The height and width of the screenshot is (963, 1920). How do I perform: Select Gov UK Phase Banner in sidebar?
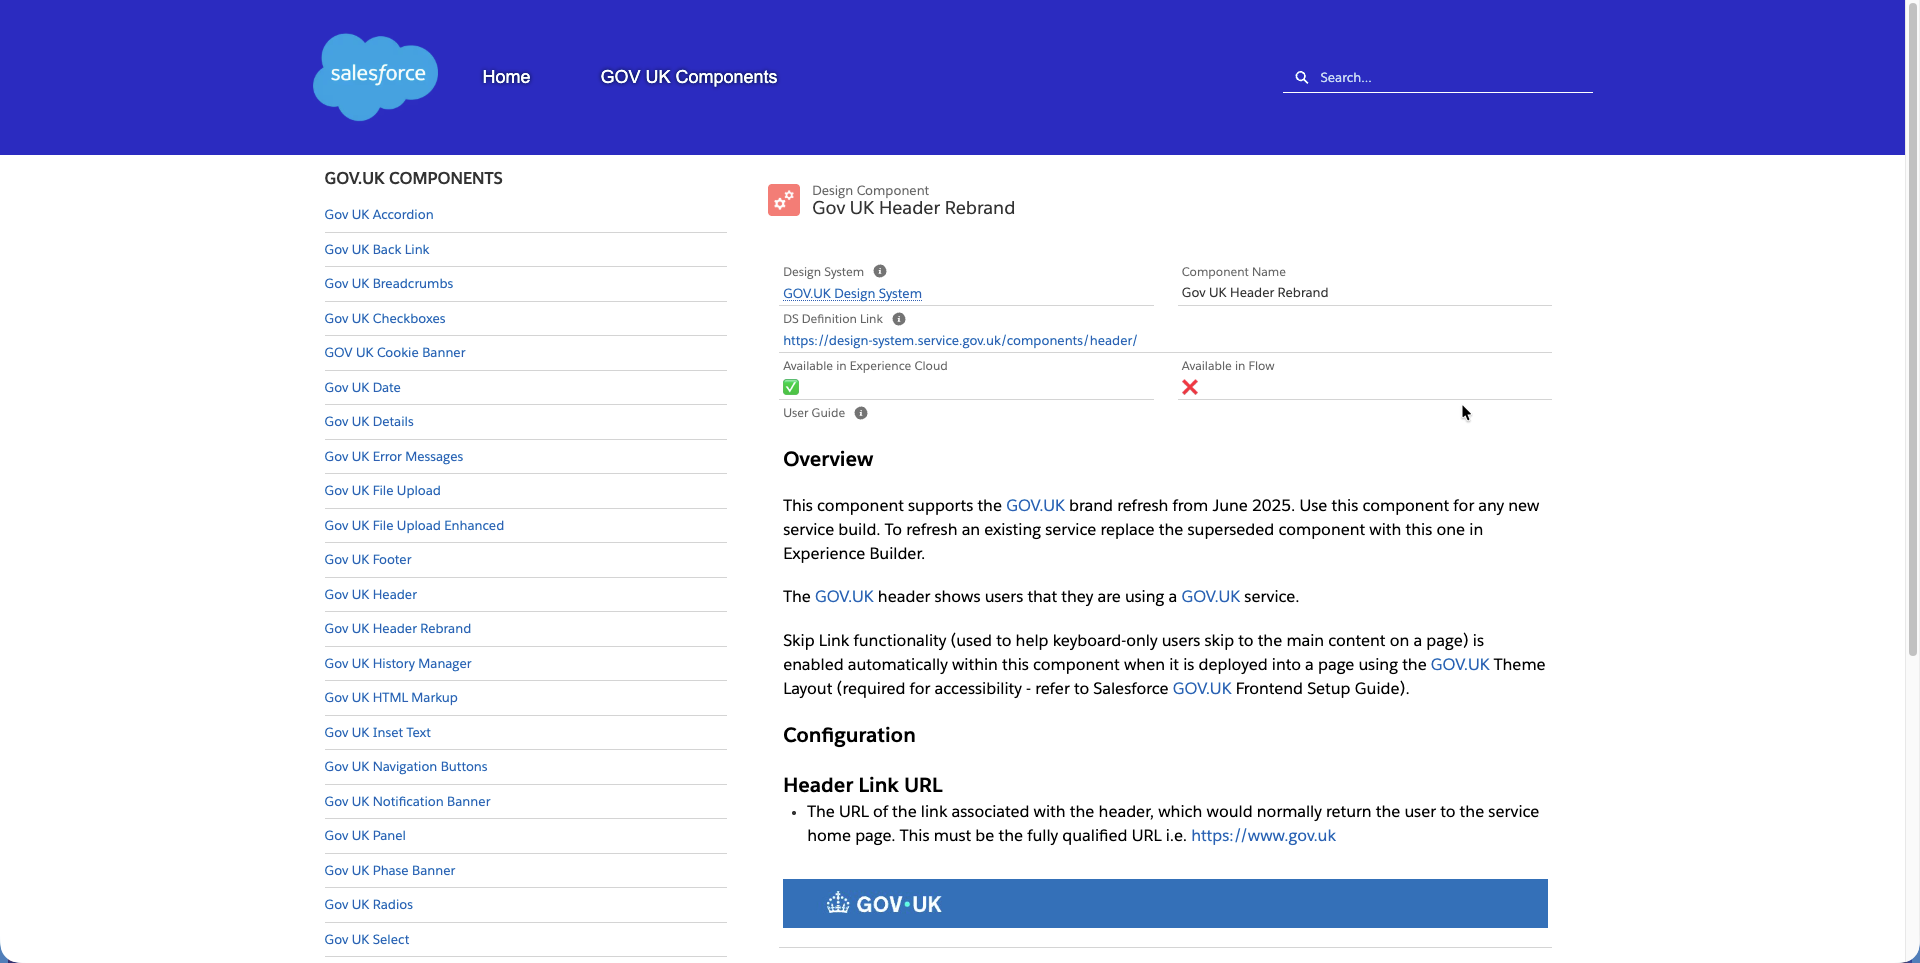[x=389, y=870]
